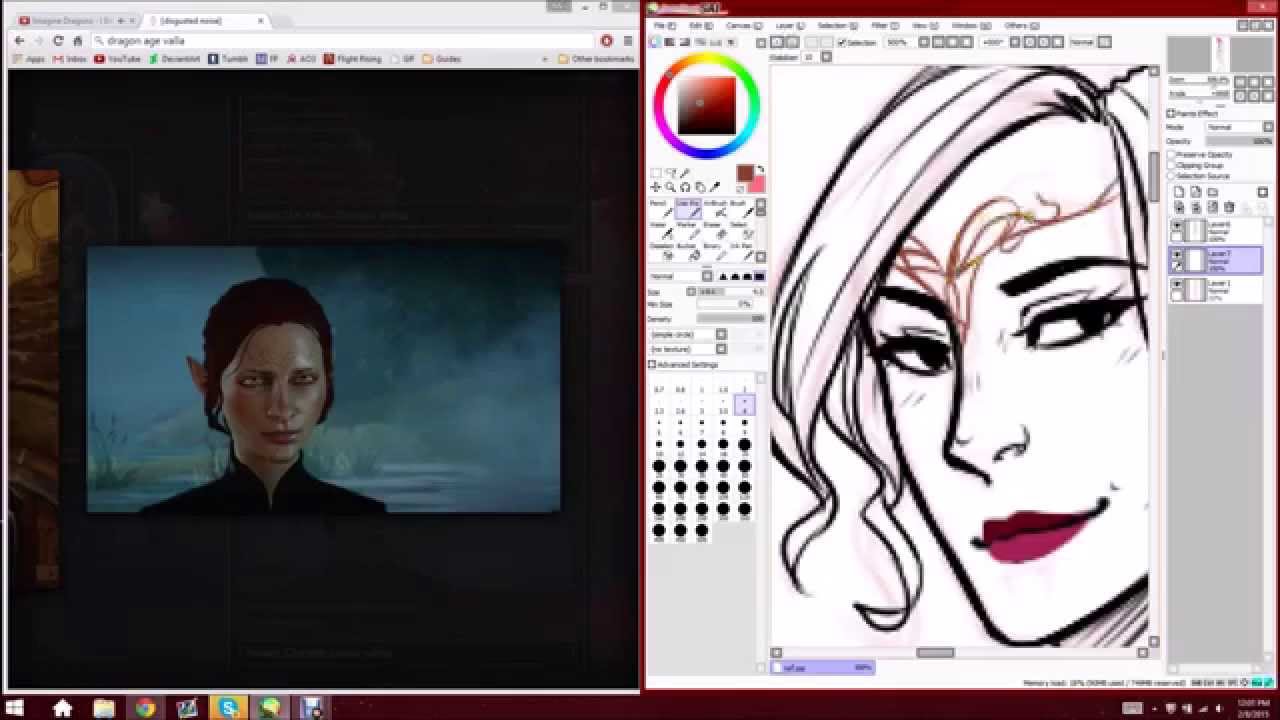This screenshot has width=1280, height=720.
Task: Select the Pencil tool in SAI
Action: pyautogui.click(x=660, y=209)
